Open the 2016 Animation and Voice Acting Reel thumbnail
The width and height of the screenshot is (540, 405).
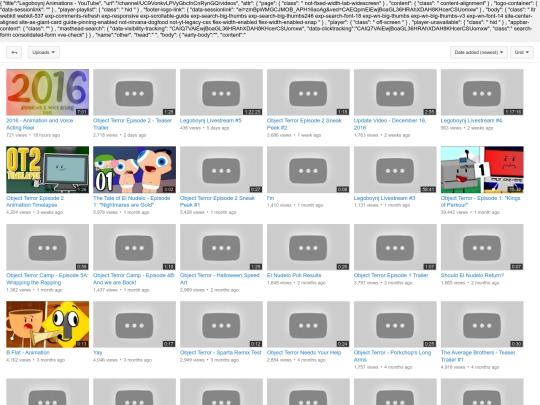coord(48,92)
